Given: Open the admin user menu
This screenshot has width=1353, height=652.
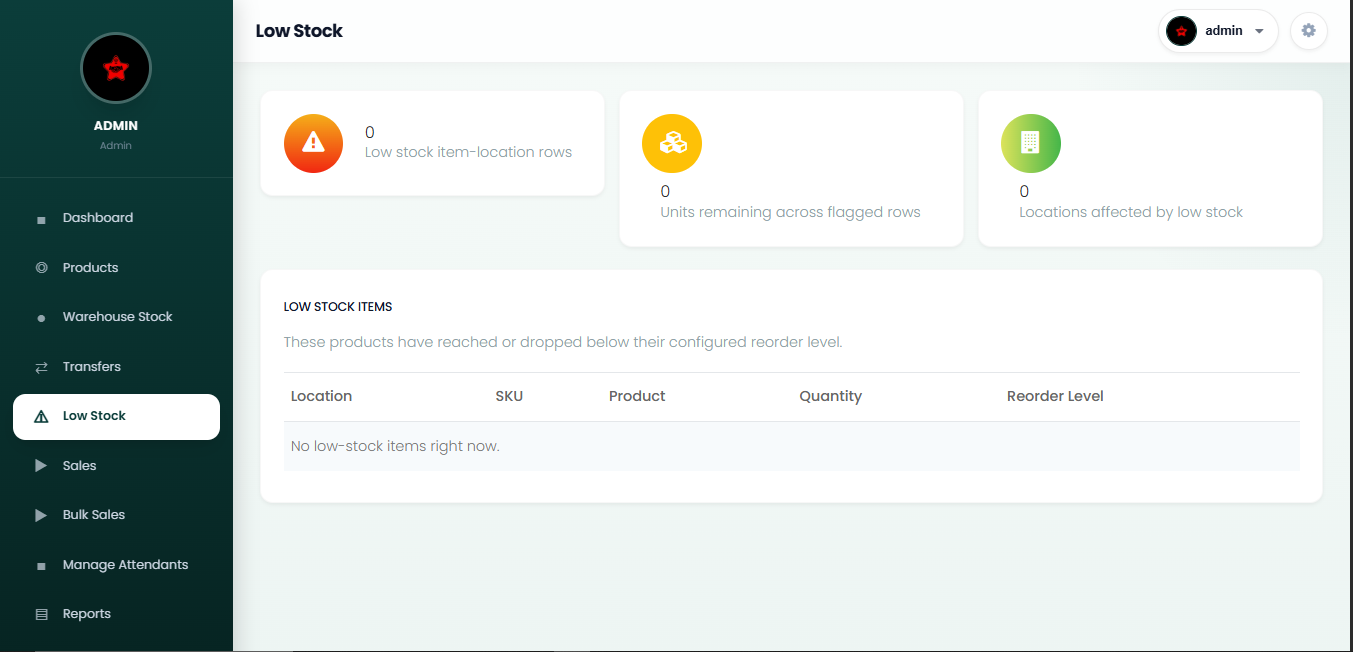Looking at the screenshot, I should coord(1218,31).
